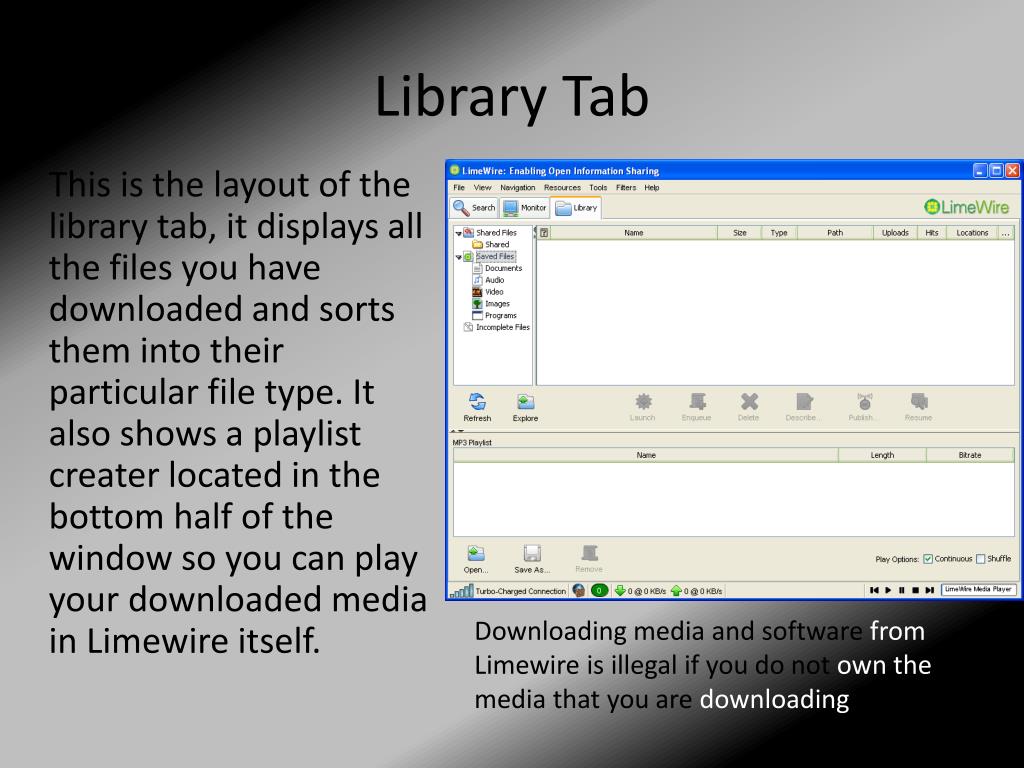
Task: Toggle the Continuous play checkbox
Action: [x=928, y=559]
